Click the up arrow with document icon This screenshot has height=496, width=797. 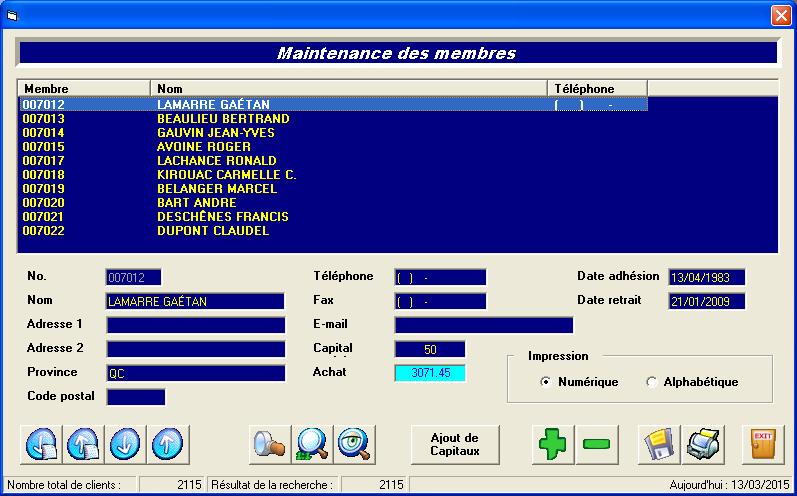[x=83, y=443]
